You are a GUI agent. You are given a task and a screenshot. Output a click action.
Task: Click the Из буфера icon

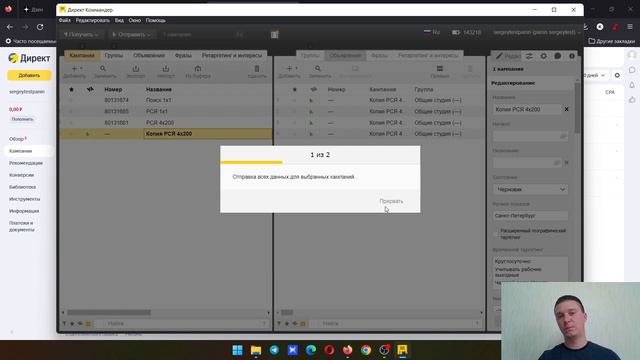pyautogui.click(x=198, y=69)
